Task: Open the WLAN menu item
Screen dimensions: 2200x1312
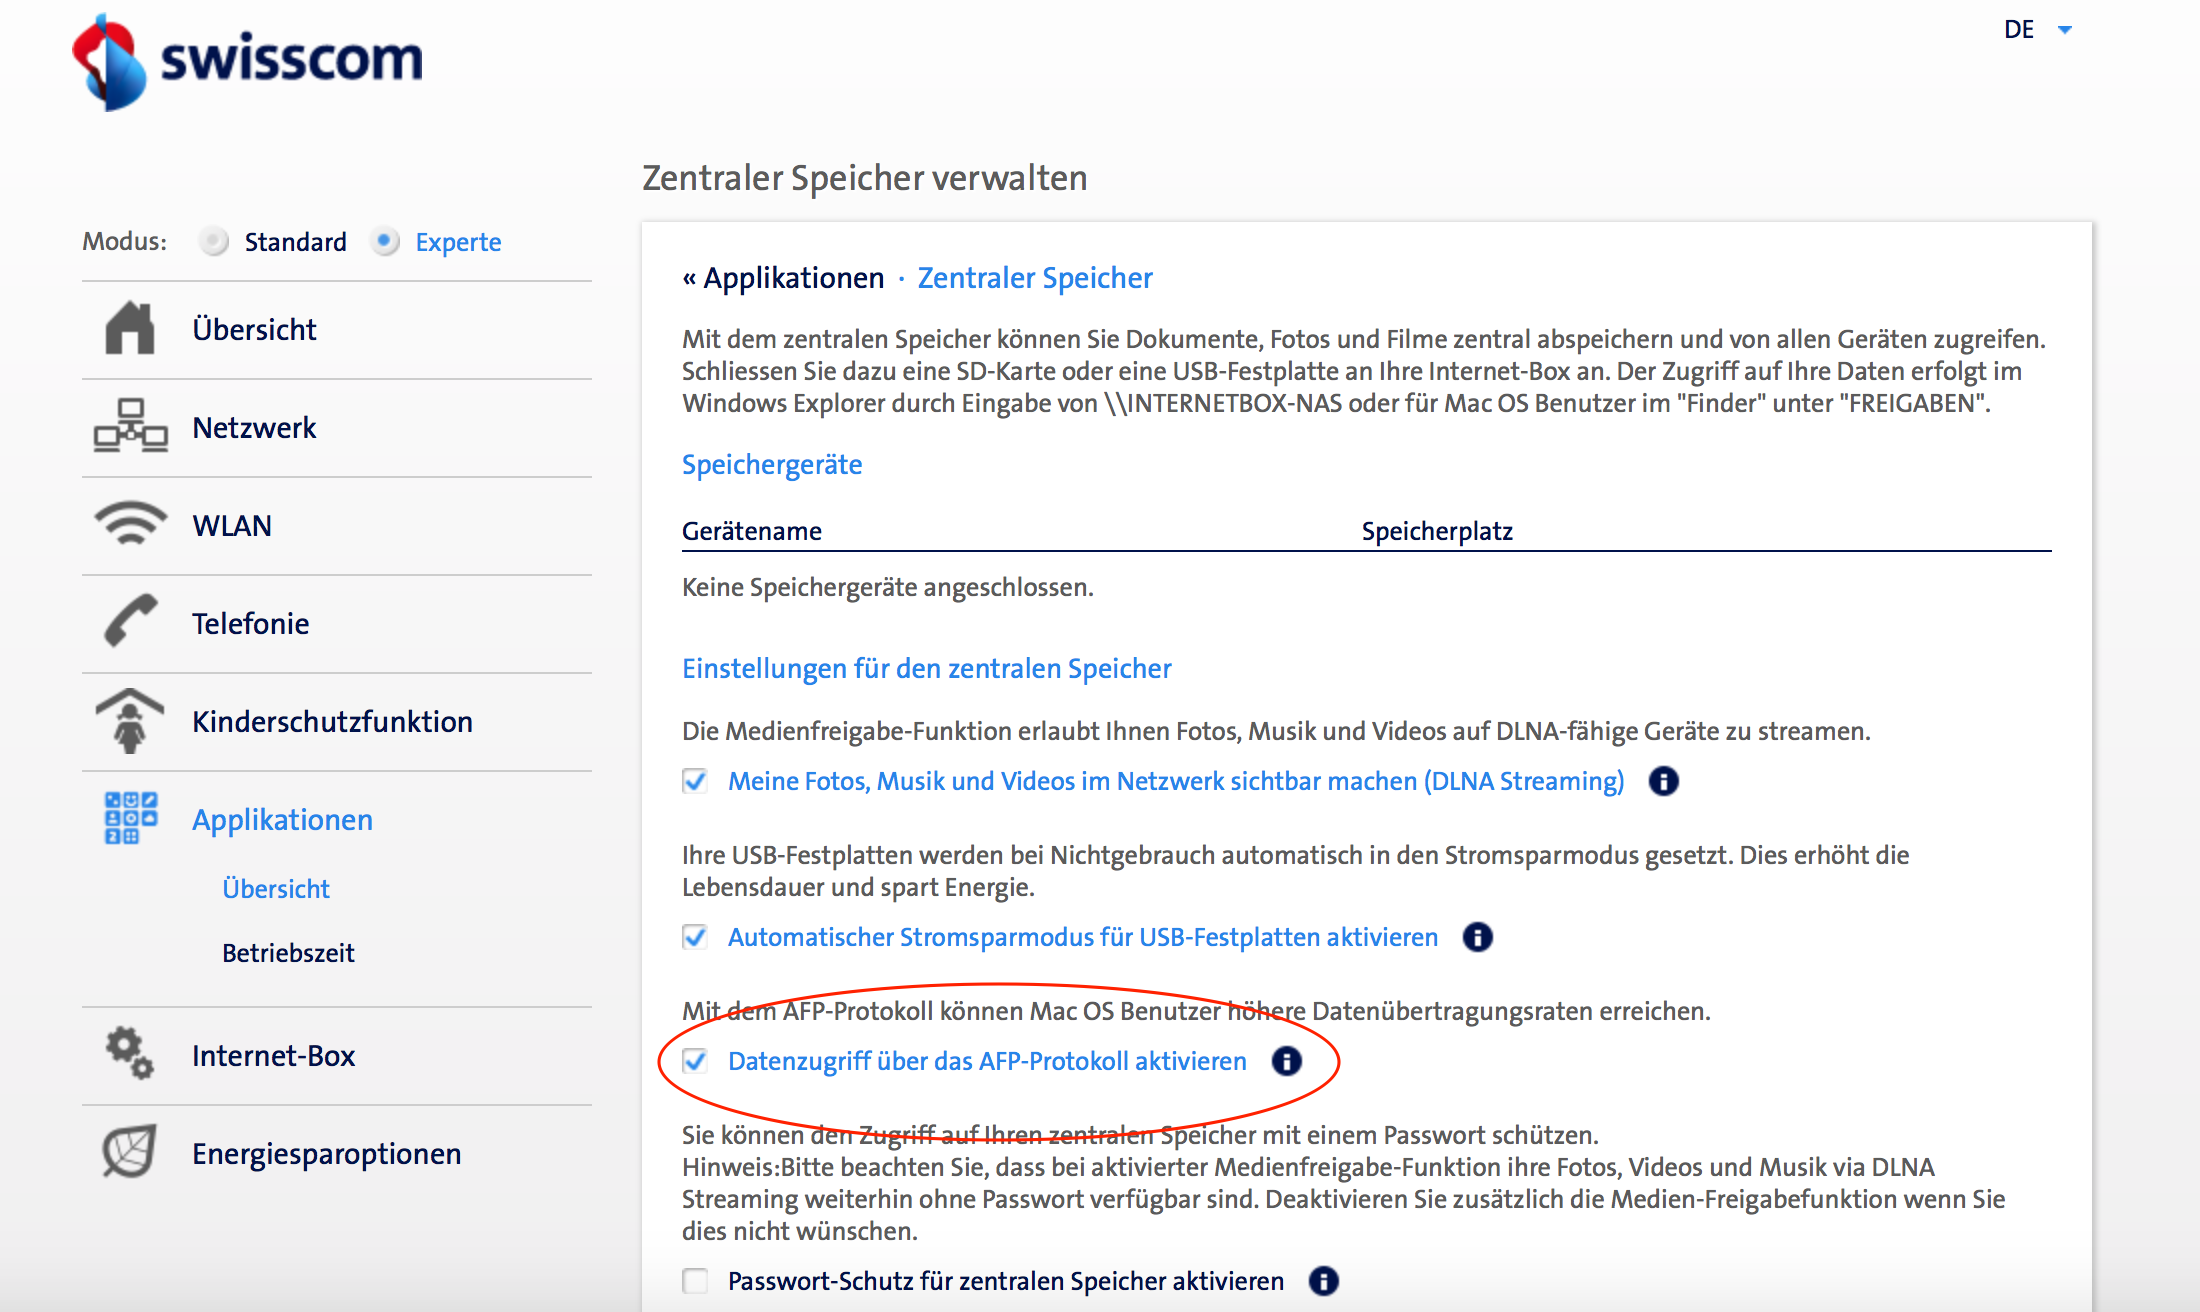Action: coord(232,525)
